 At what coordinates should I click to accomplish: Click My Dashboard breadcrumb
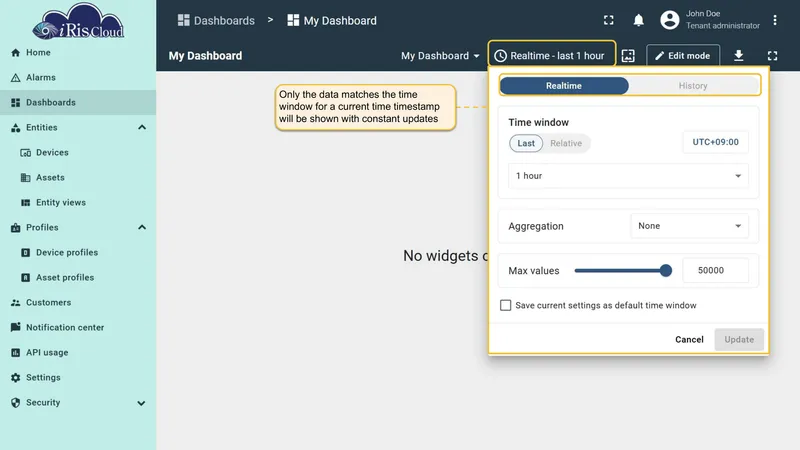[x=332, y=20]
